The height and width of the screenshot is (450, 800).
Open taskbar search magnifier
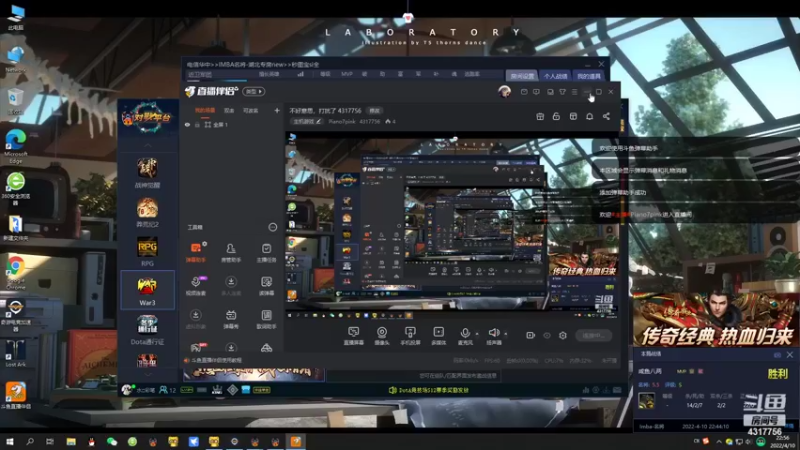[30, 441]
